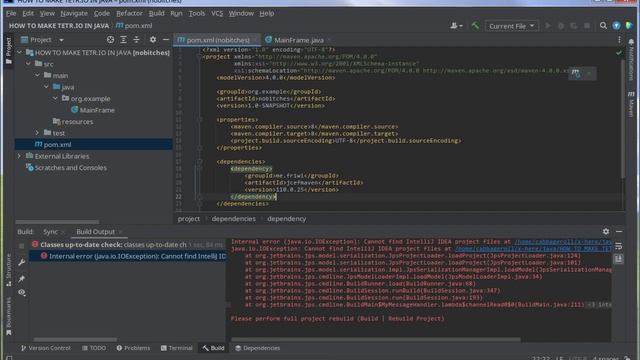Open Project panel settings gear
Image resolution: width=640 pixels, height=360 pixels.
click(x=153, y=40)
